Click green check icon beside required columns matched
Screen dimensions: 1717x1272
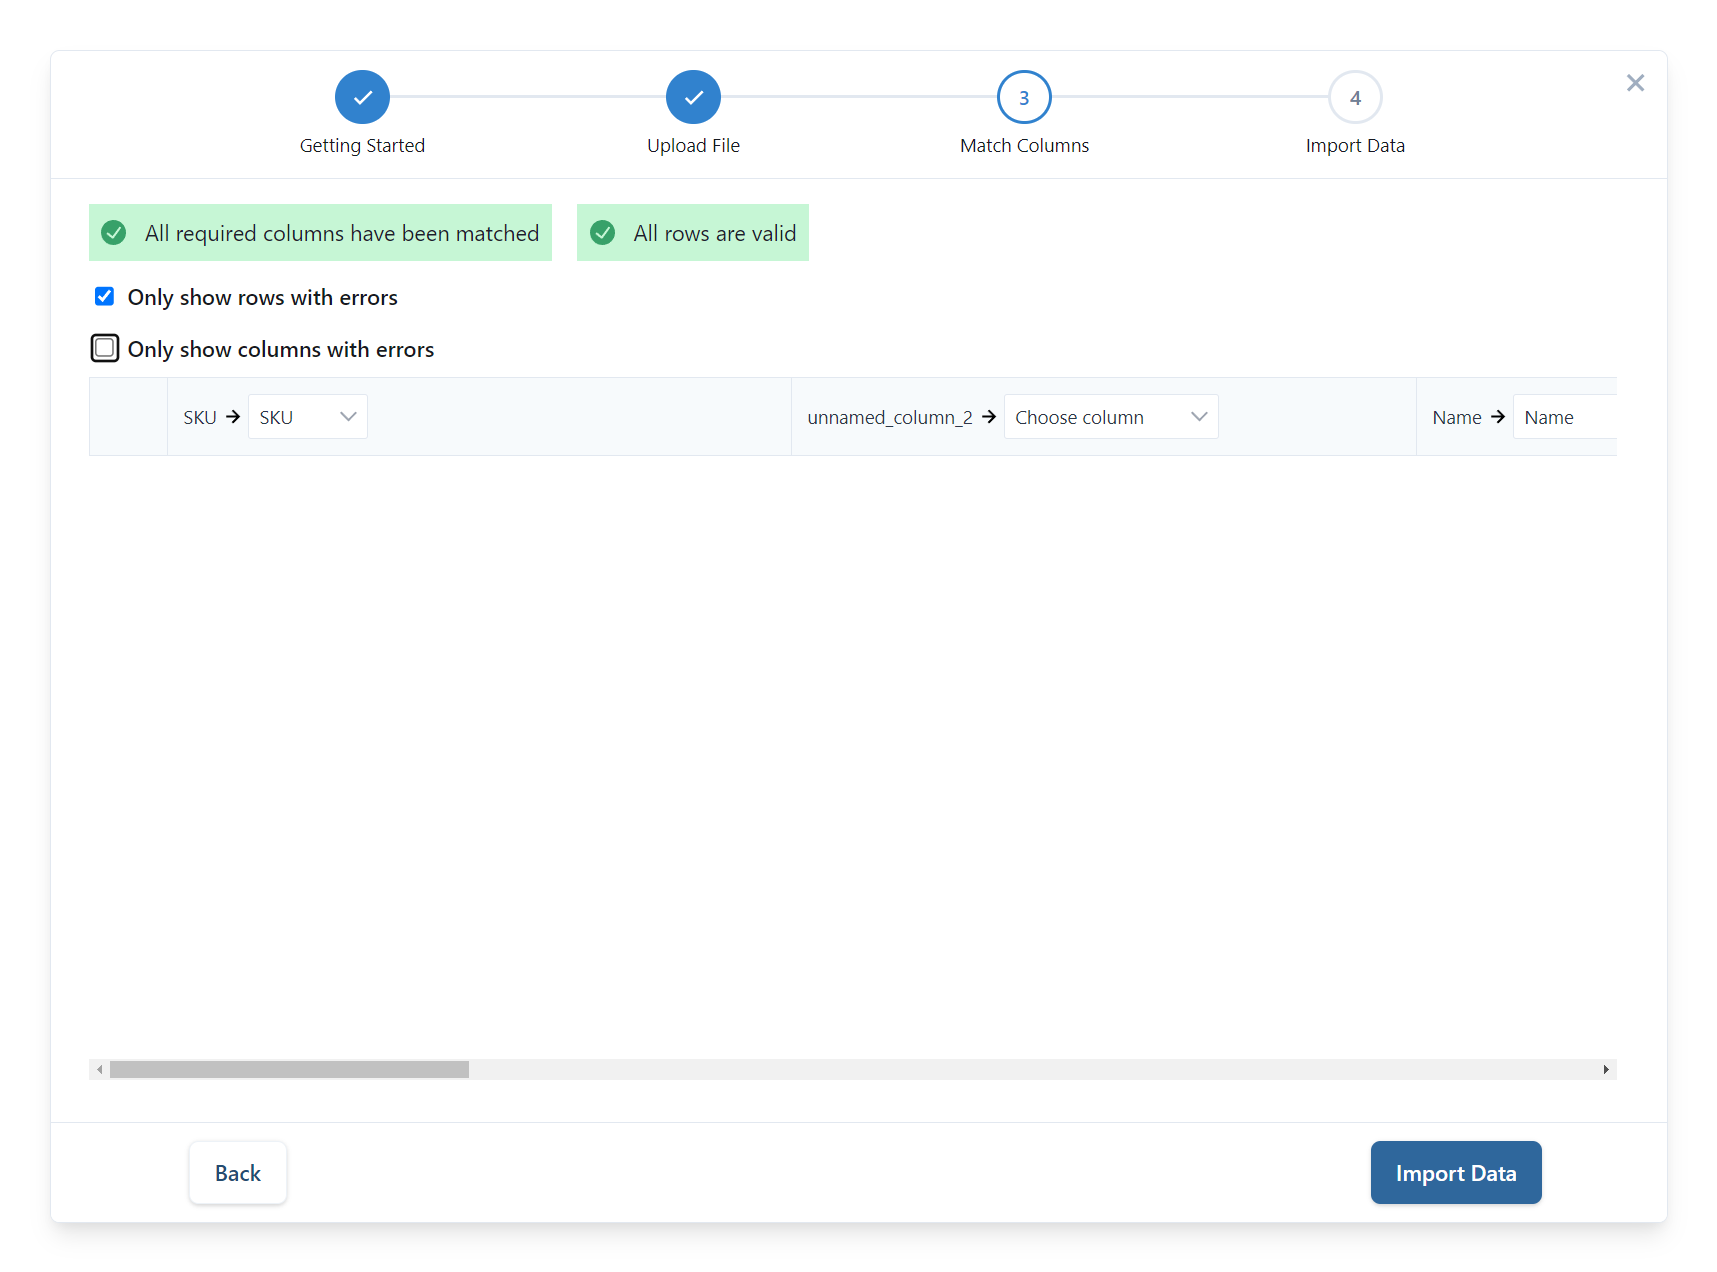(114, 233)
